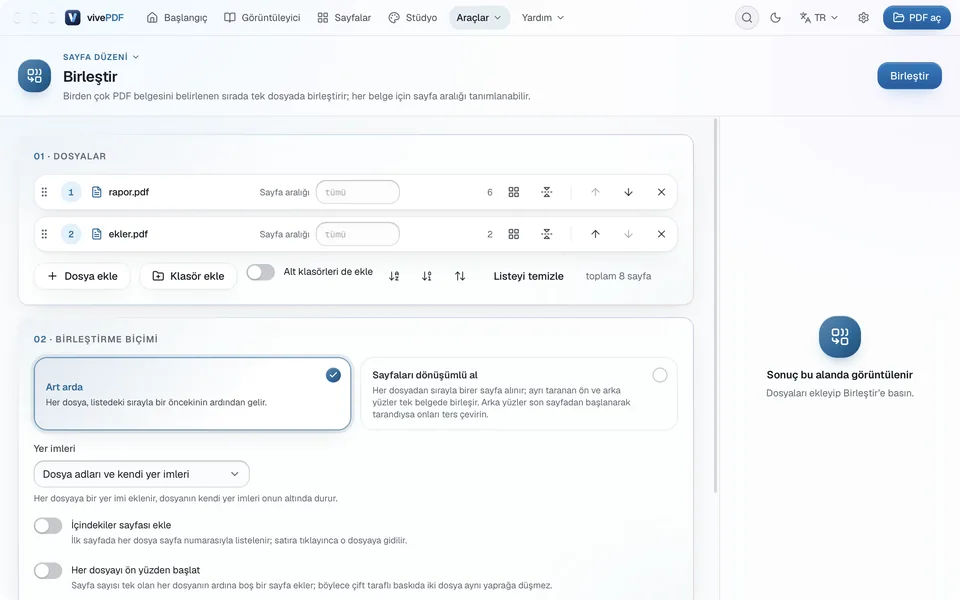Open settings gear icon
This screenshot has width=960, height=600.
(863, 18)
